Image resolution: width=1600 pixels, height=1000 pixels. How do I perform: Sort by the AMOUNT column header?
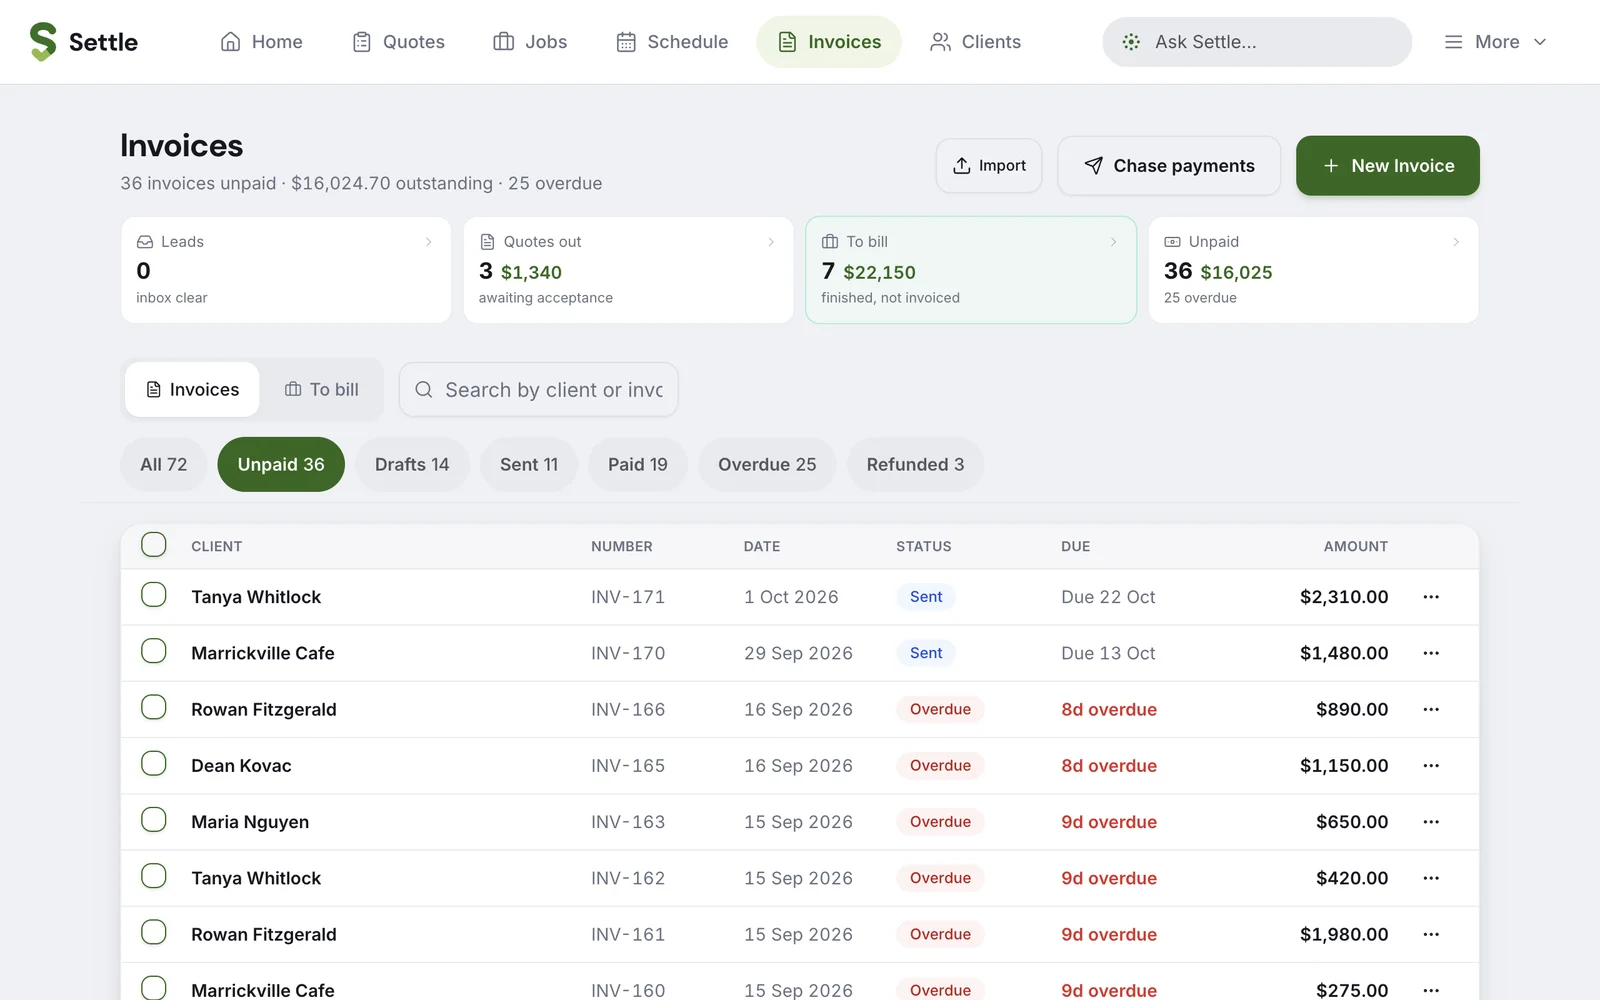(1355, 547)
